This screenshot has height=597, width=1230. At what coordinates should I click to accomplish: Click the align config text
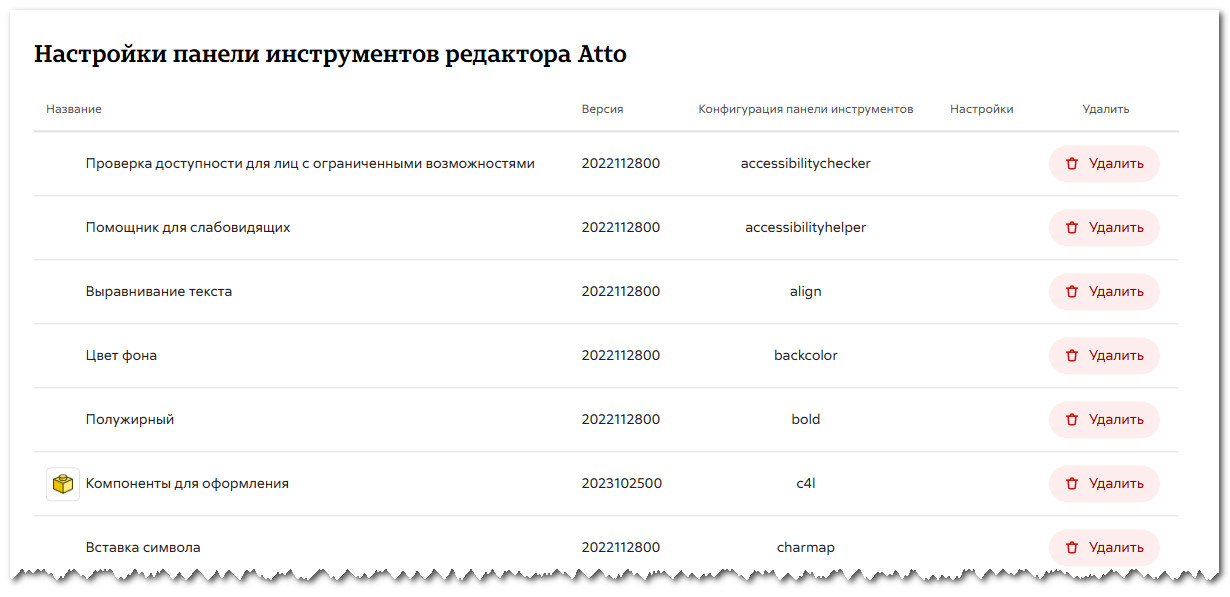click(806, 292)
